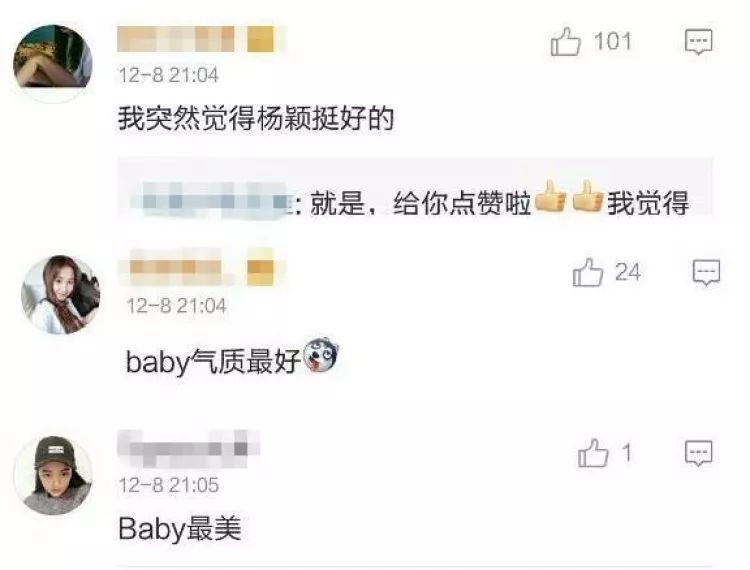Like the comment with 101 likes
750x570 pixels.
(566, 42)
